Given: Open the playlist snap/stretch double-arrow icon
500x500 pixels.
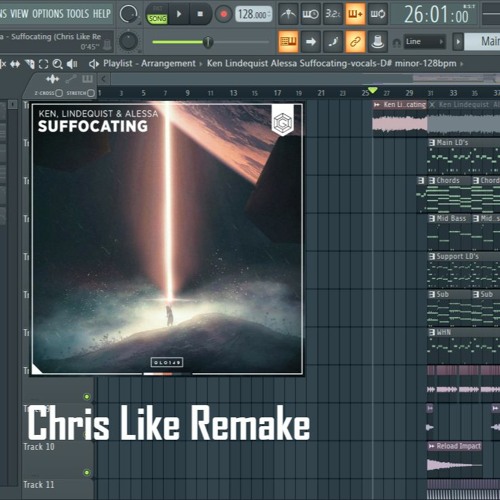Looking at the screenshot, I should [x=15, y=64].
